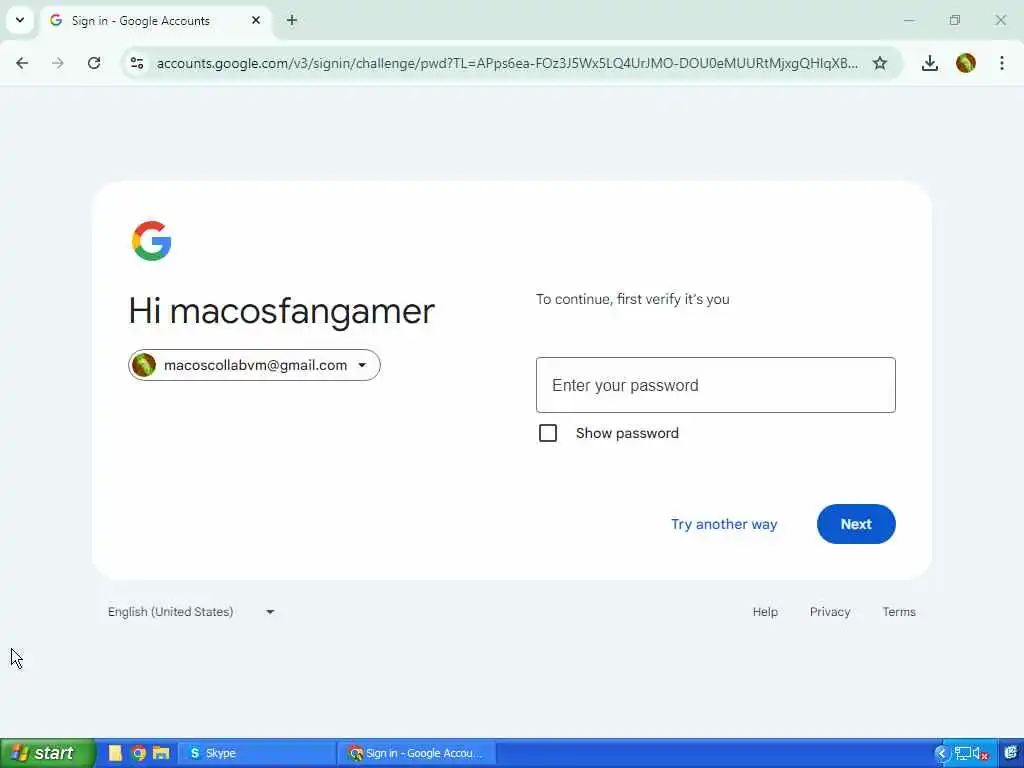Click the Hi macosfangamer heading
The height and width of the screenshot is (768, 1024).
tap(281, 311)
